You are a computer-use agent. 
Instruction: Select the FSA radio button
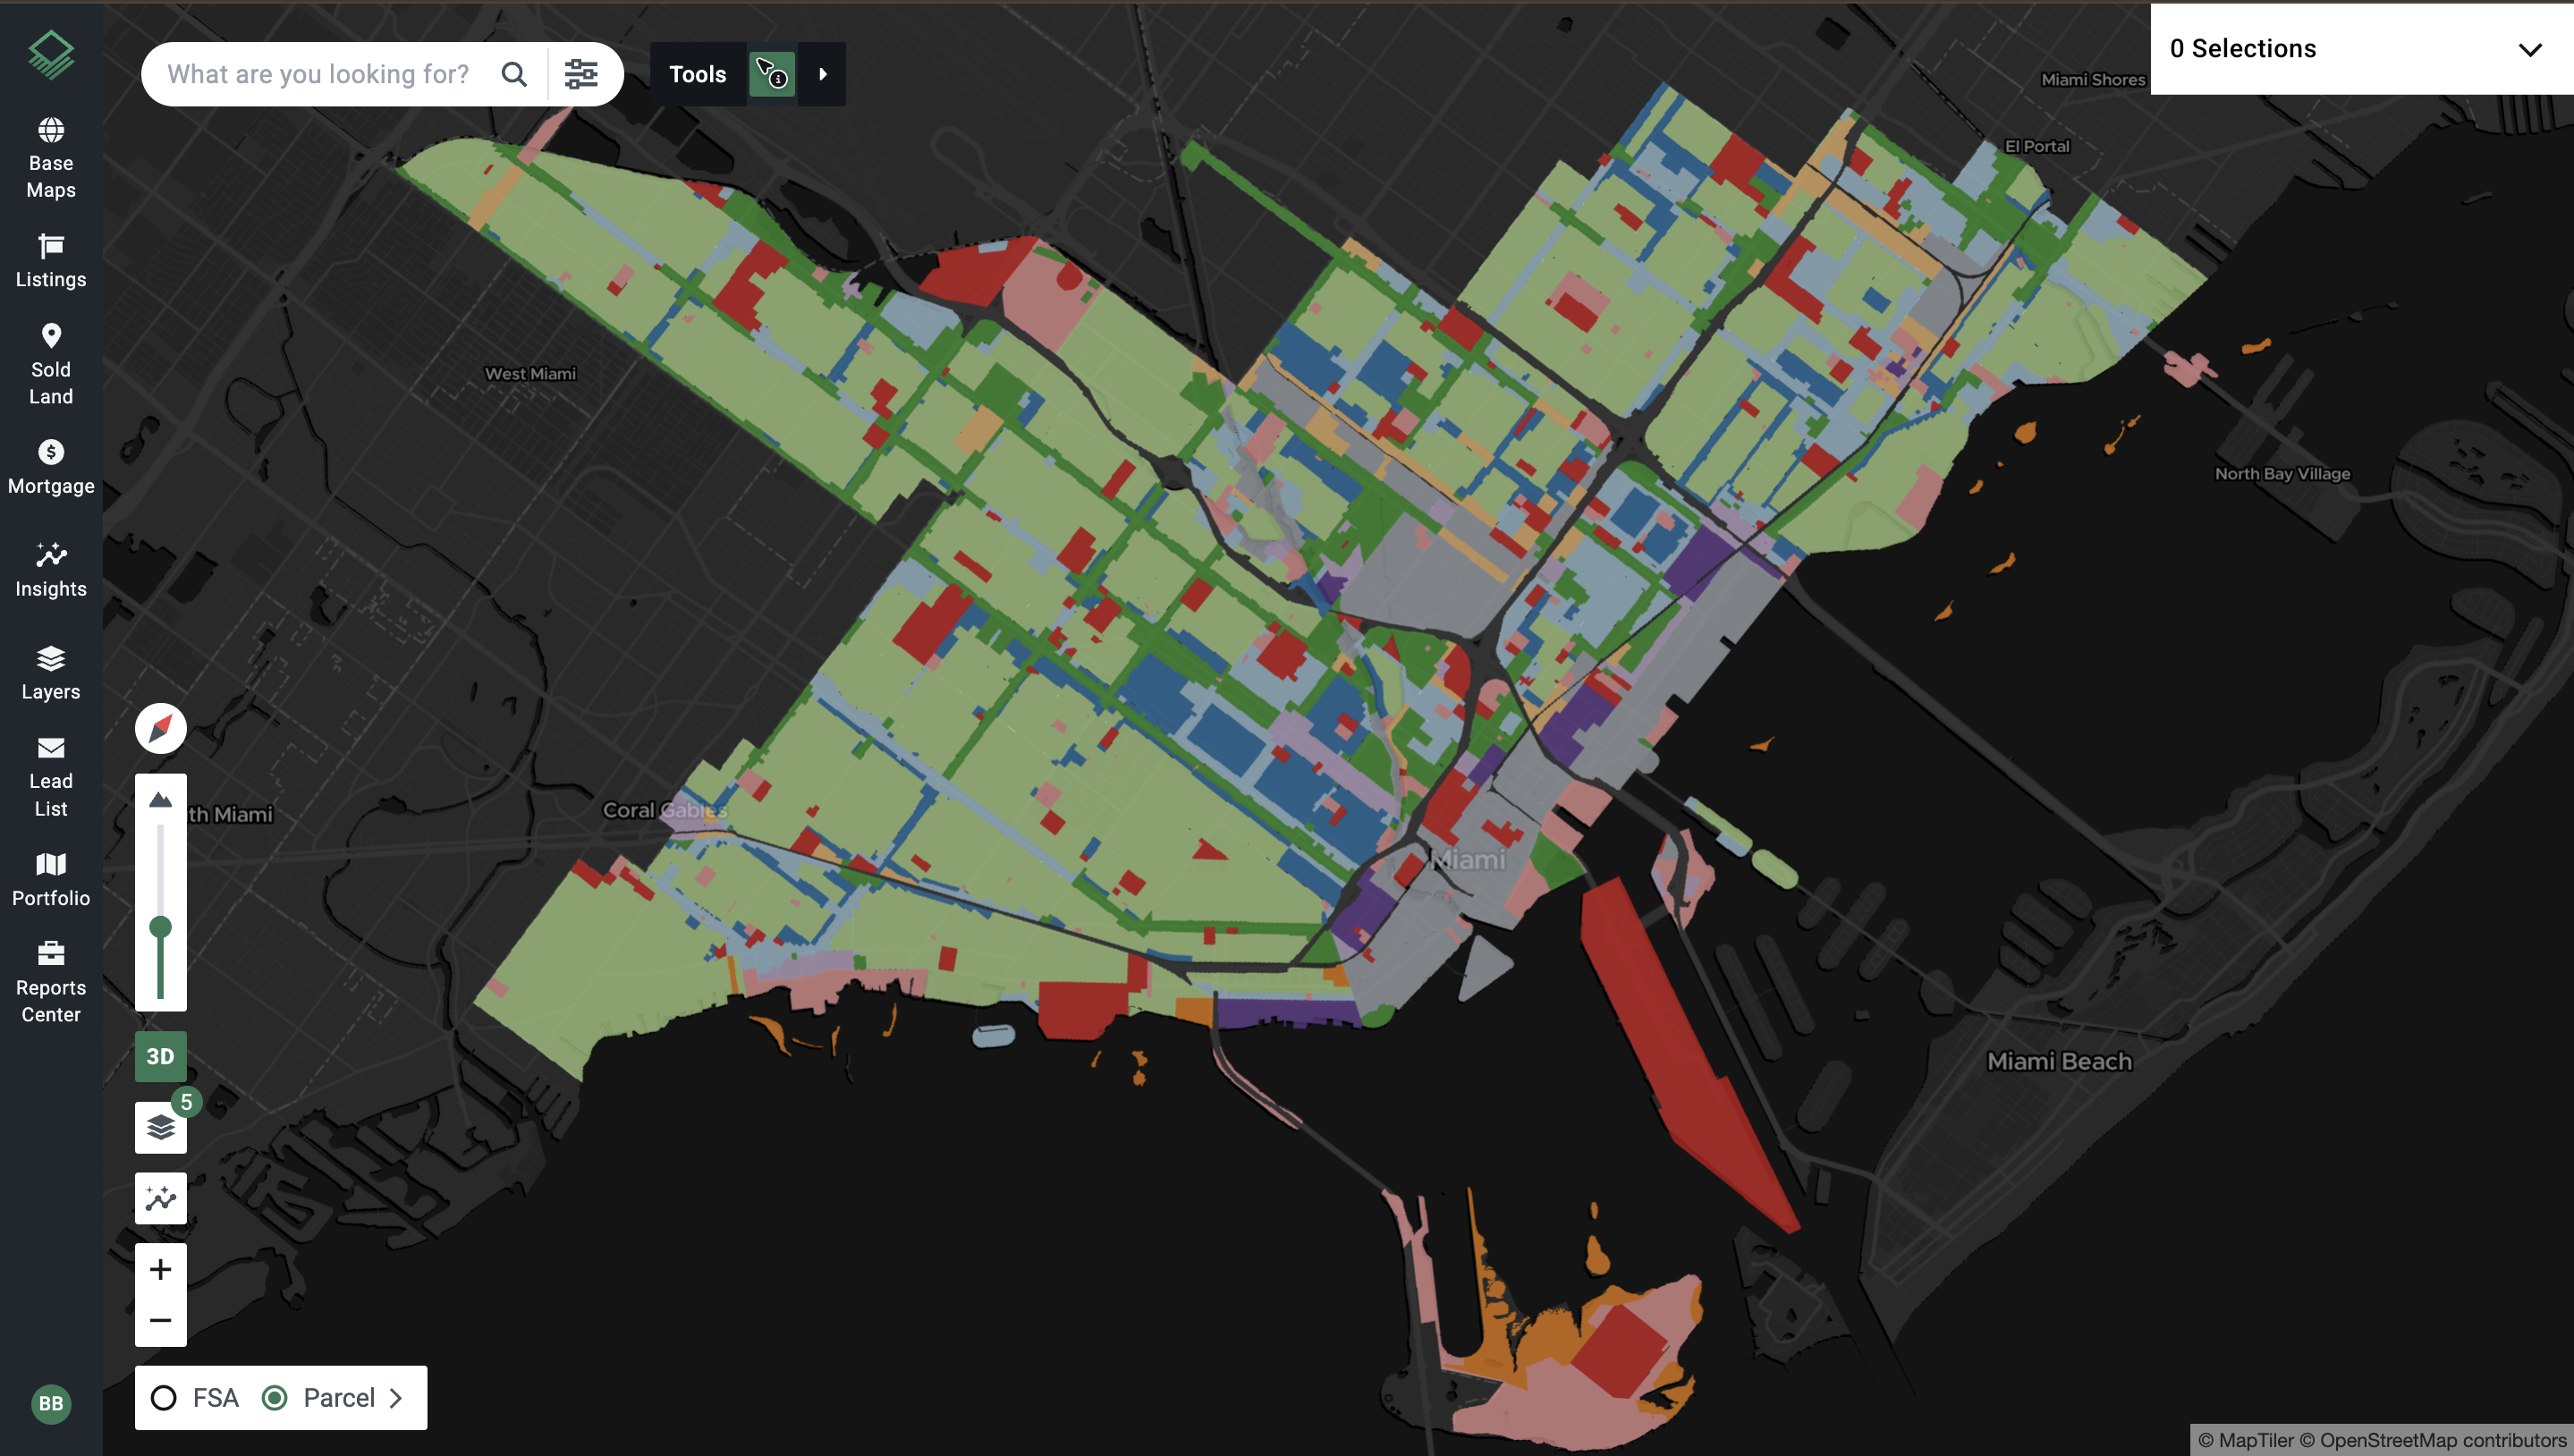point(165,1397)
